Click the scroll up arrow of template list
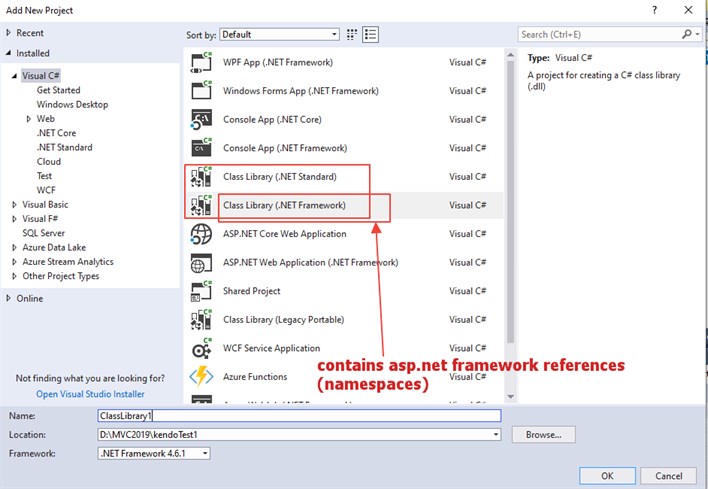Image resolution: width=708 pixels, height=489 pixels. (x=511, y=55)
